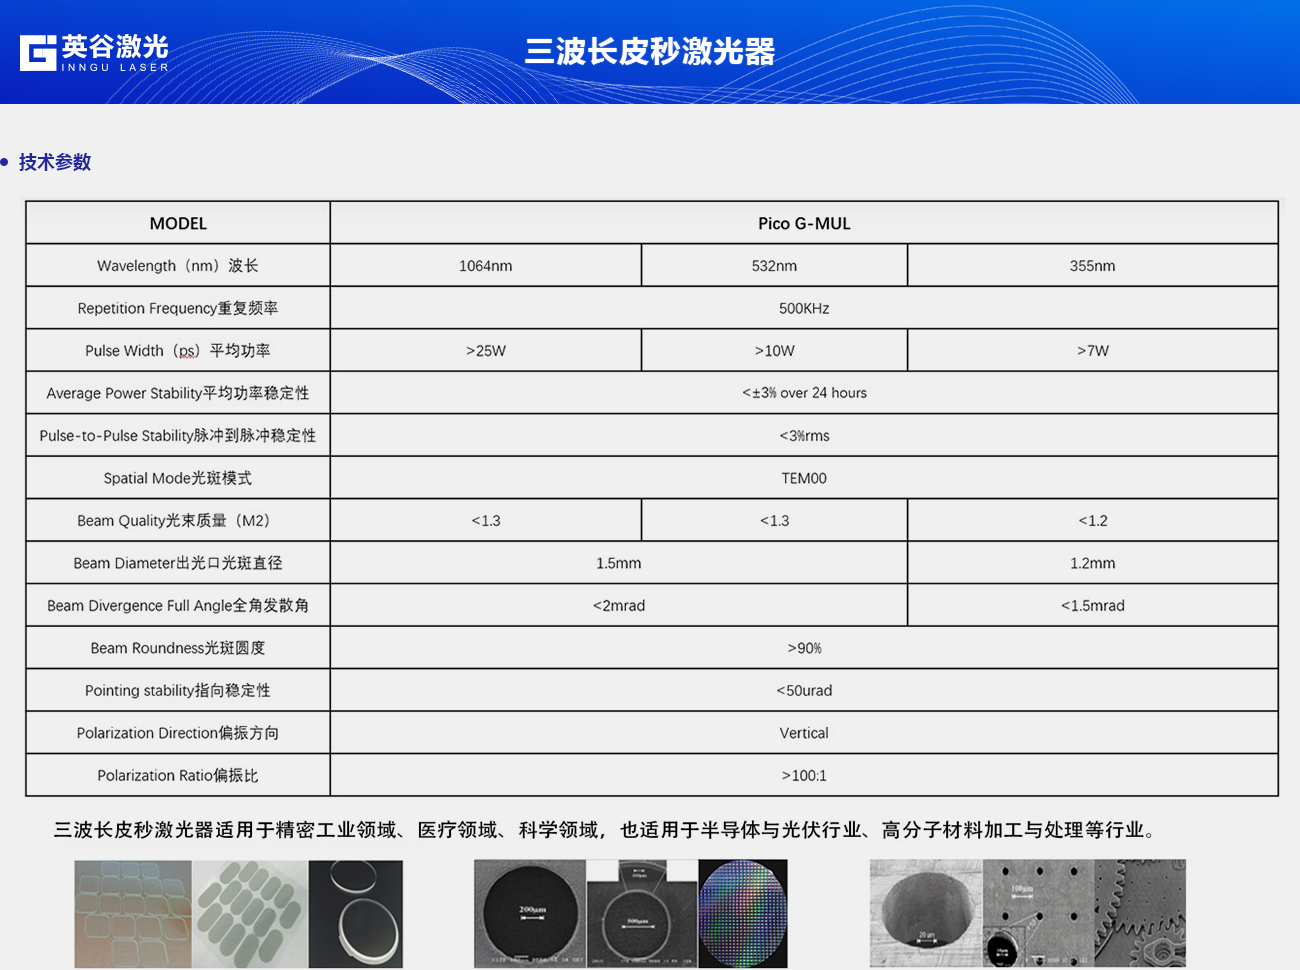Open the pill-shaped pads sample image
Viewport: 1300px width, 970px height.
tap(250, 913)
